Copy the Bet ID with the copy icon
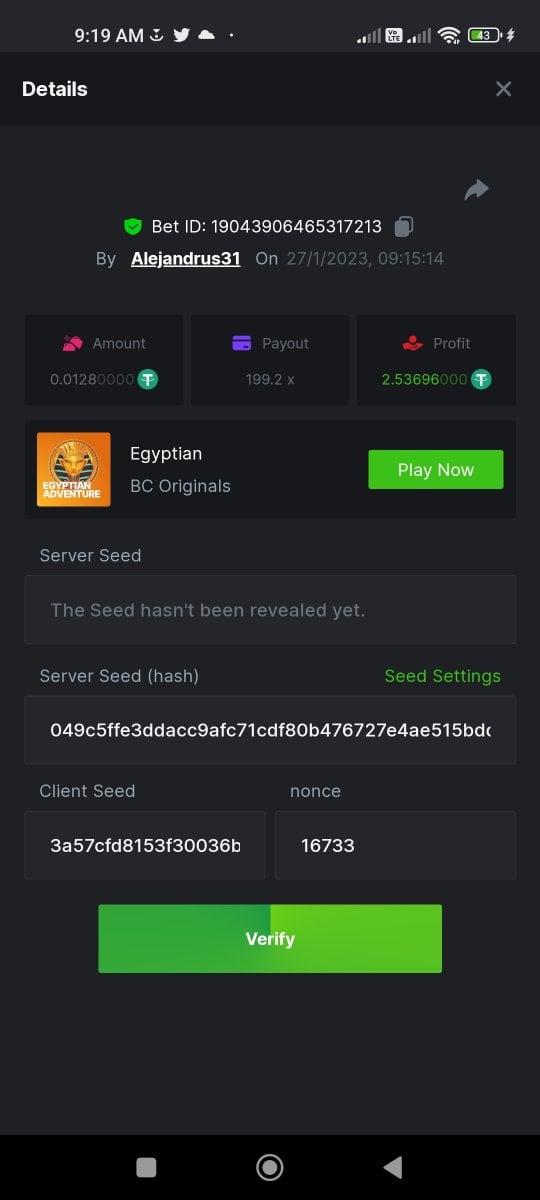This screenshot has width=540, height=1200. point(403,226)
